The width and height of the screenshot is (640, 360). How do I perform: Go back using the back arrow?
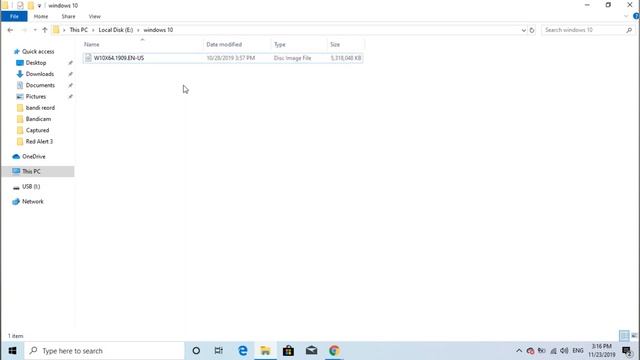[x=10, y=30]
